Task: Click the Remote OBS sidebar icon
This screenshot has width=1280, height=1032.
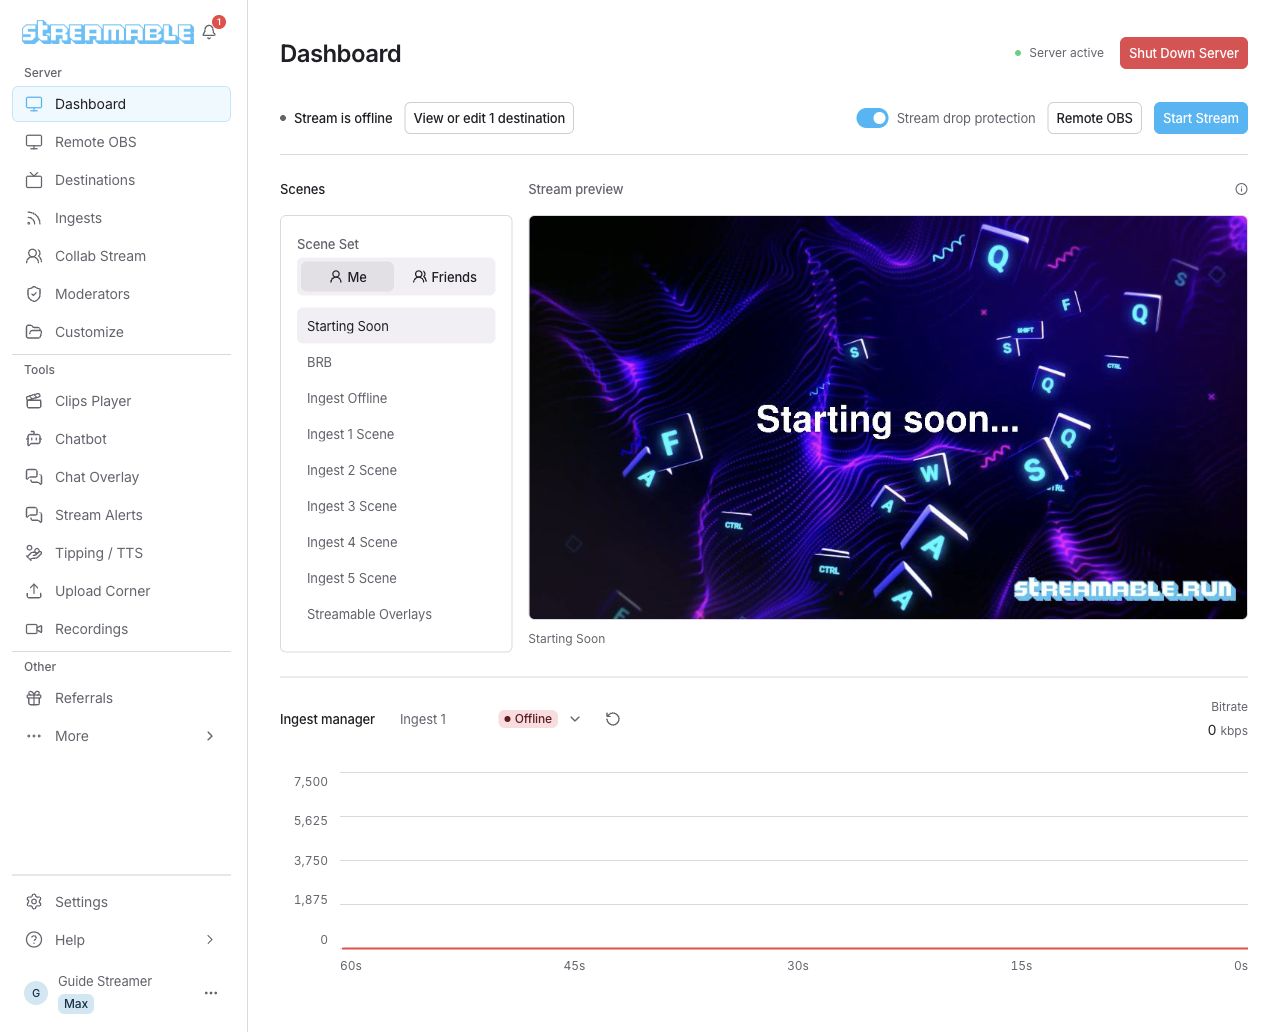Action: point(34,142)
